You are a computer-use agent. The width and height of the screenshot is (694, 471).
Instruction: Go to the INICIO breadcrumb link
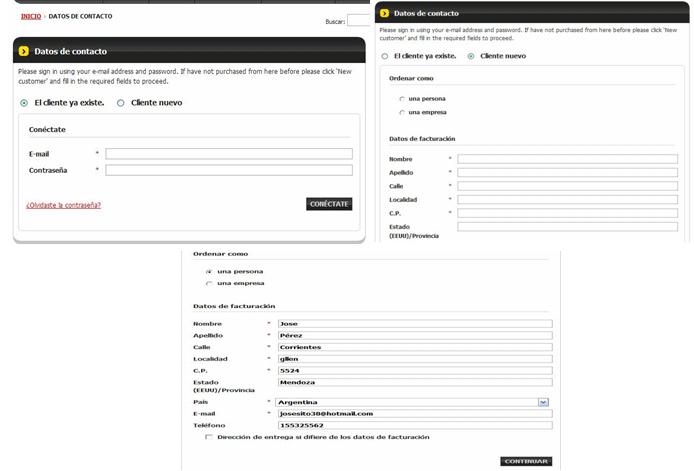coord(31,17)
